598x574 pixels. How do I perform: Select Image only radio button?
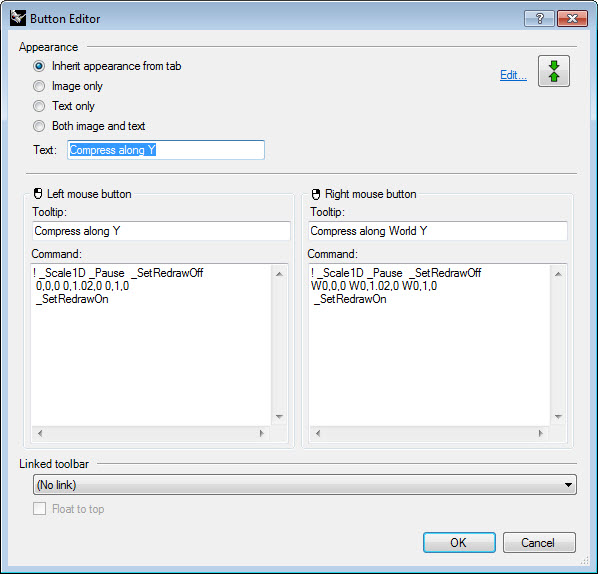pyautogui.click(x=39, y=86)
